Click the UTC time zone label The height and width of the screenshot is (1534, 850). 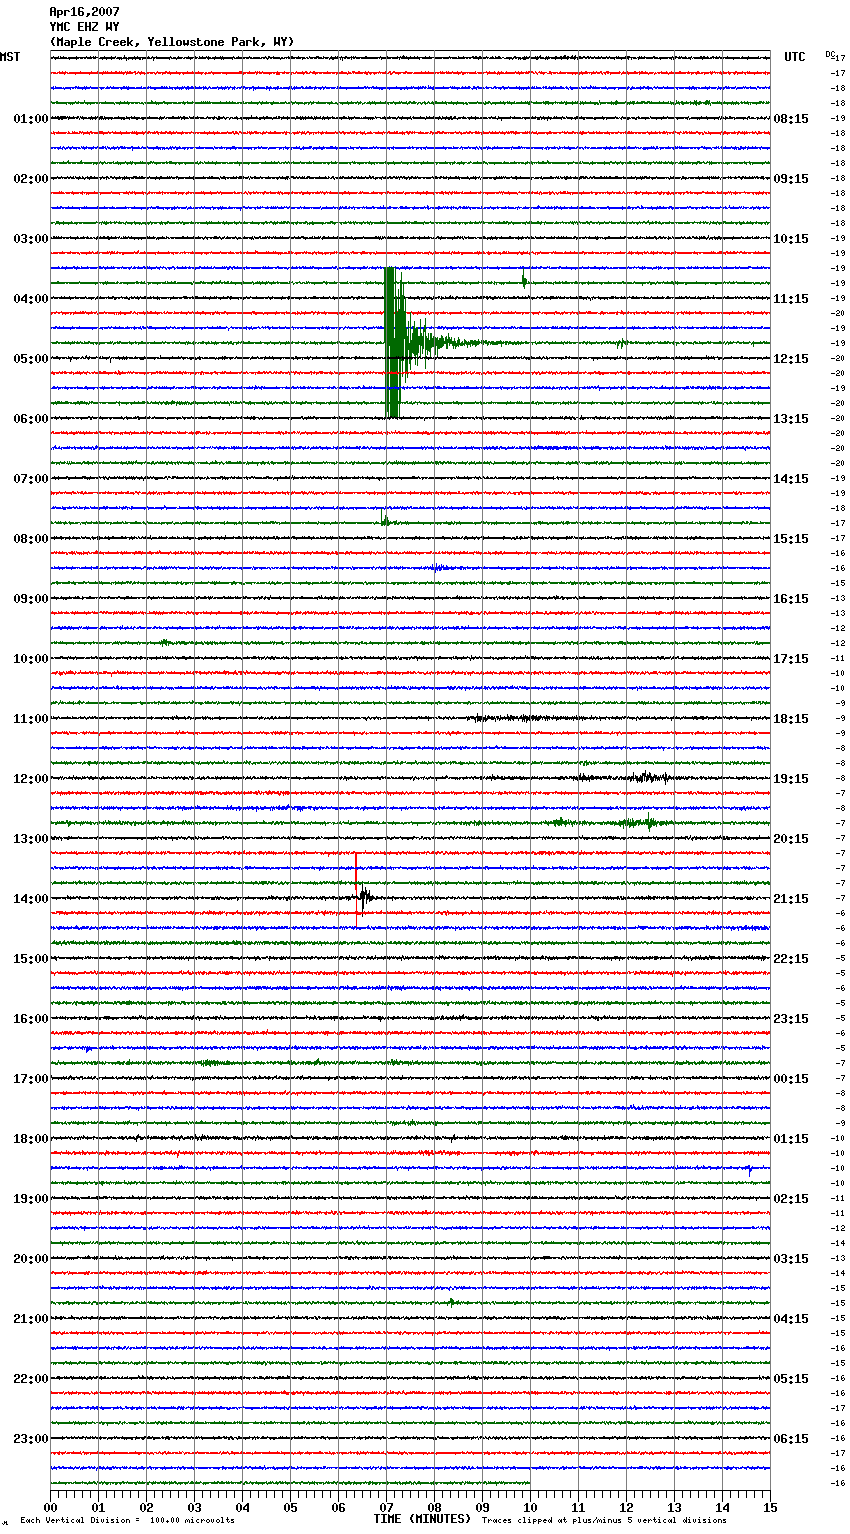point(795,57)
